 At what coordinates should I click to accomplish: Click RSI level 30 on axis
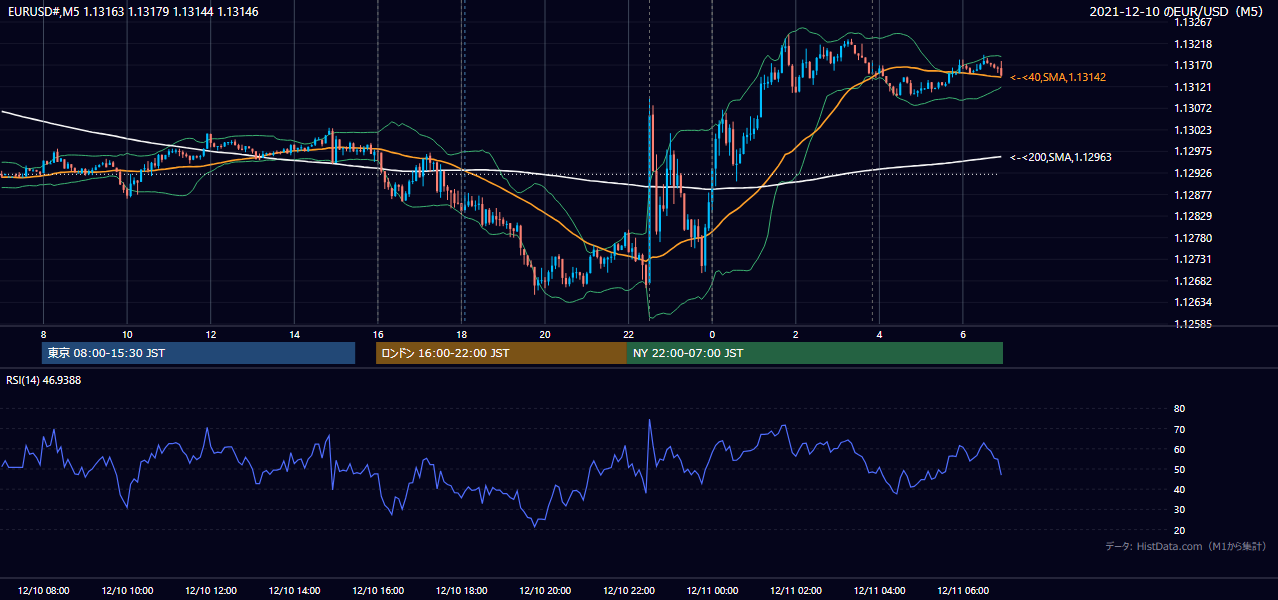(1180, 510)
